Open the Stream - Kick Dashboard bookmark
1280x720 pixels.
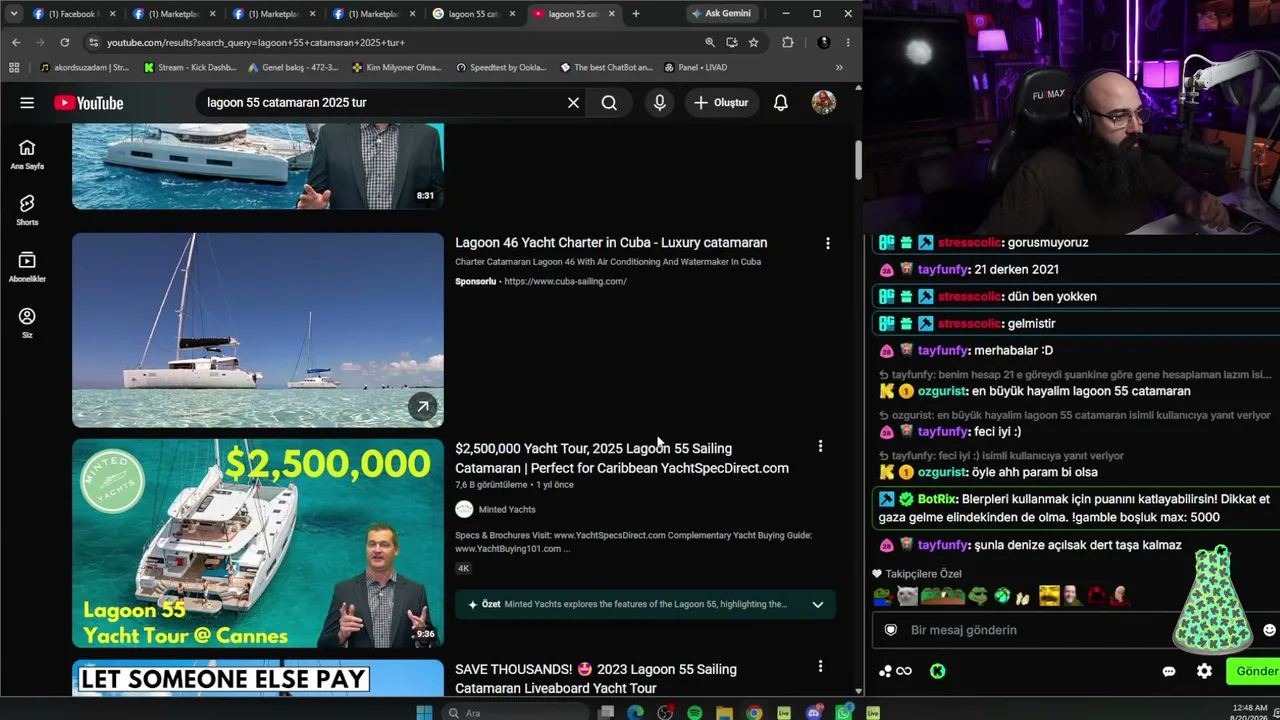pyautogui.click(x=190, y=67)
